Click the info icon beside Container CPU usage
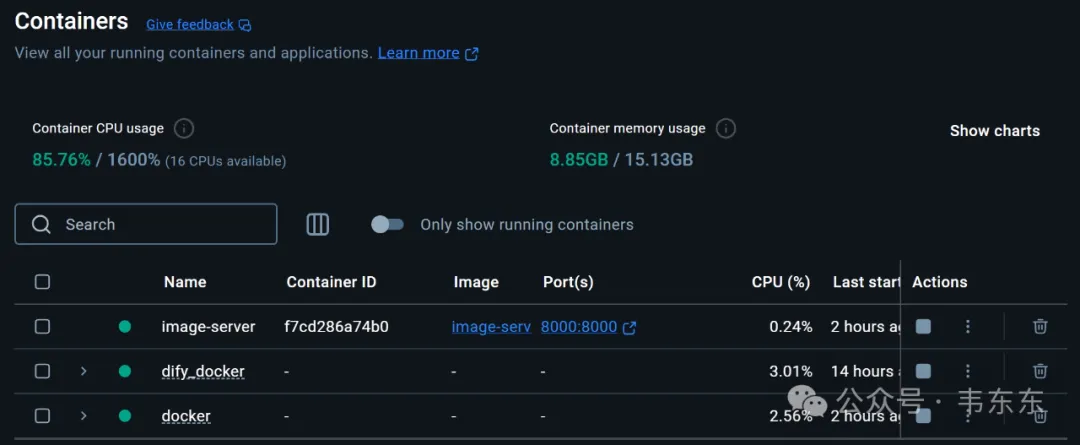The width and height of the screenshot is (1080, 445). click(x=184, y=128)
